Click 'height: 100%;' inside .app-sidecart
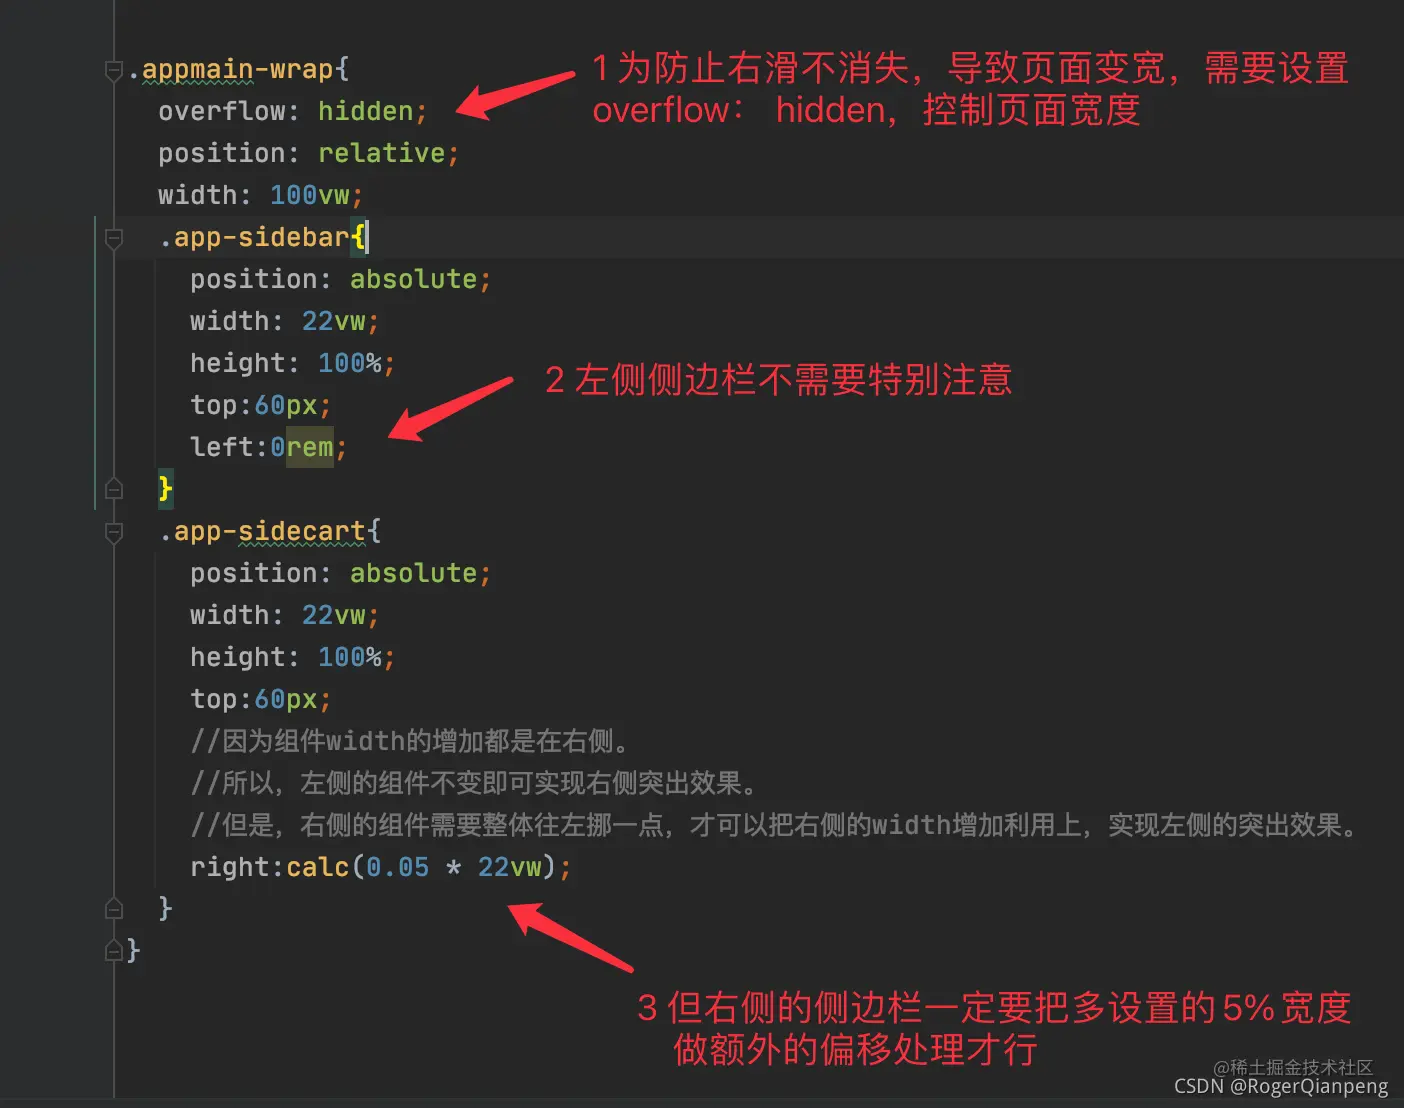The height and width of the screenshot is (1108, 1404). (x=292, y=657)
